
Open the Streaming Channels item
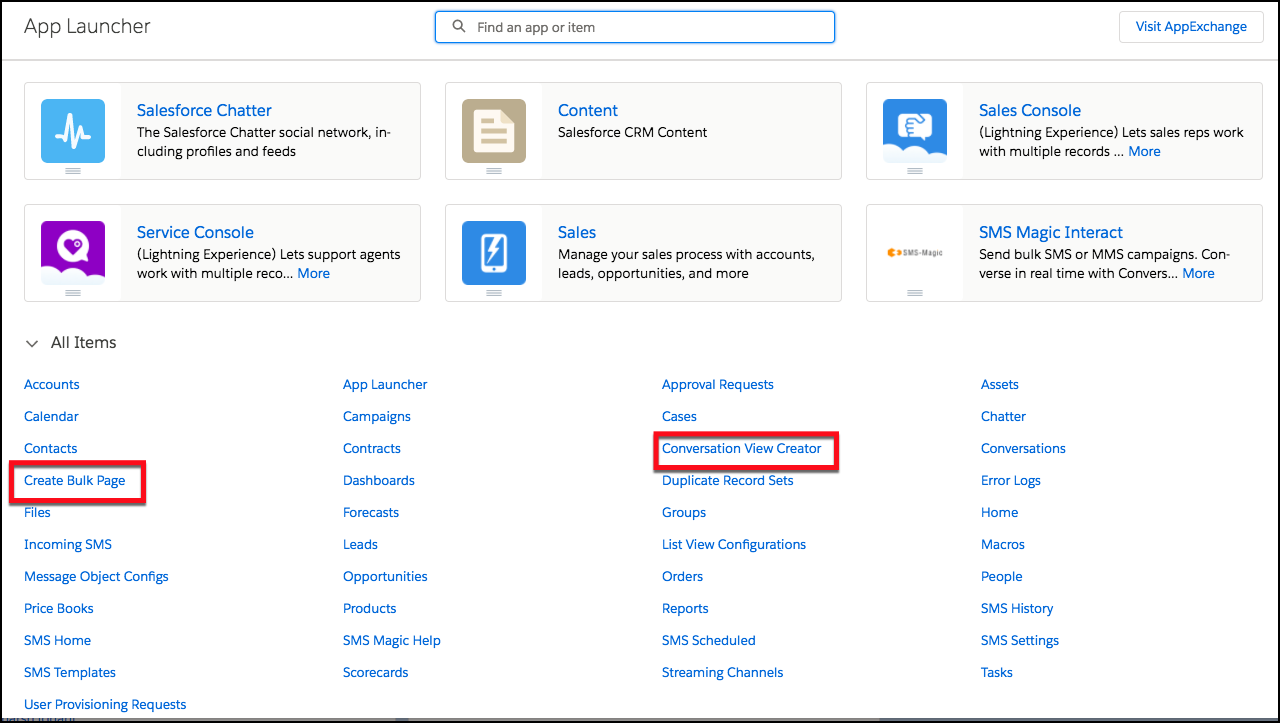(x=723, y=673)
